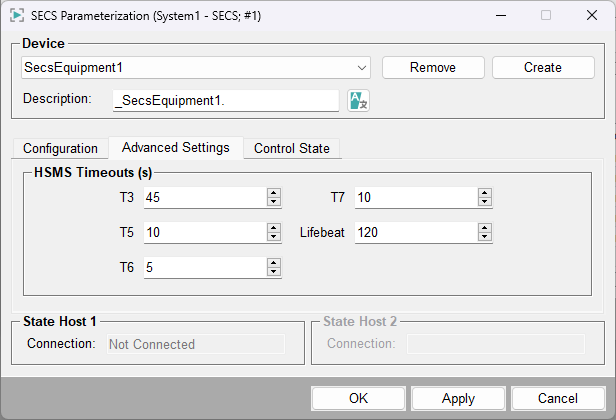The image size is (616, 420).
Task: Click the translate icon next to Description
Action: click(358, 100)
